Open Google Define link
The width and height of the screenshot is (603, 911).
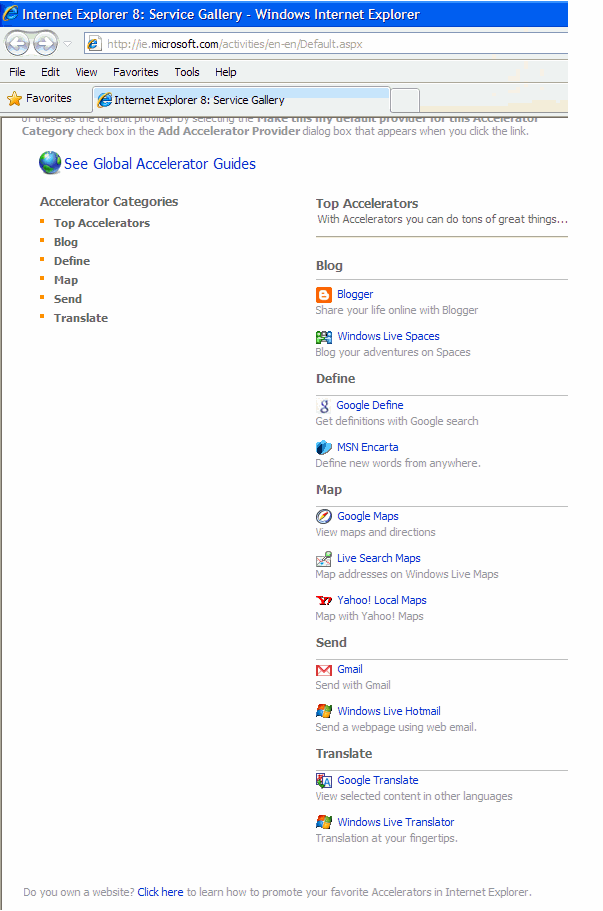(369, 406)
